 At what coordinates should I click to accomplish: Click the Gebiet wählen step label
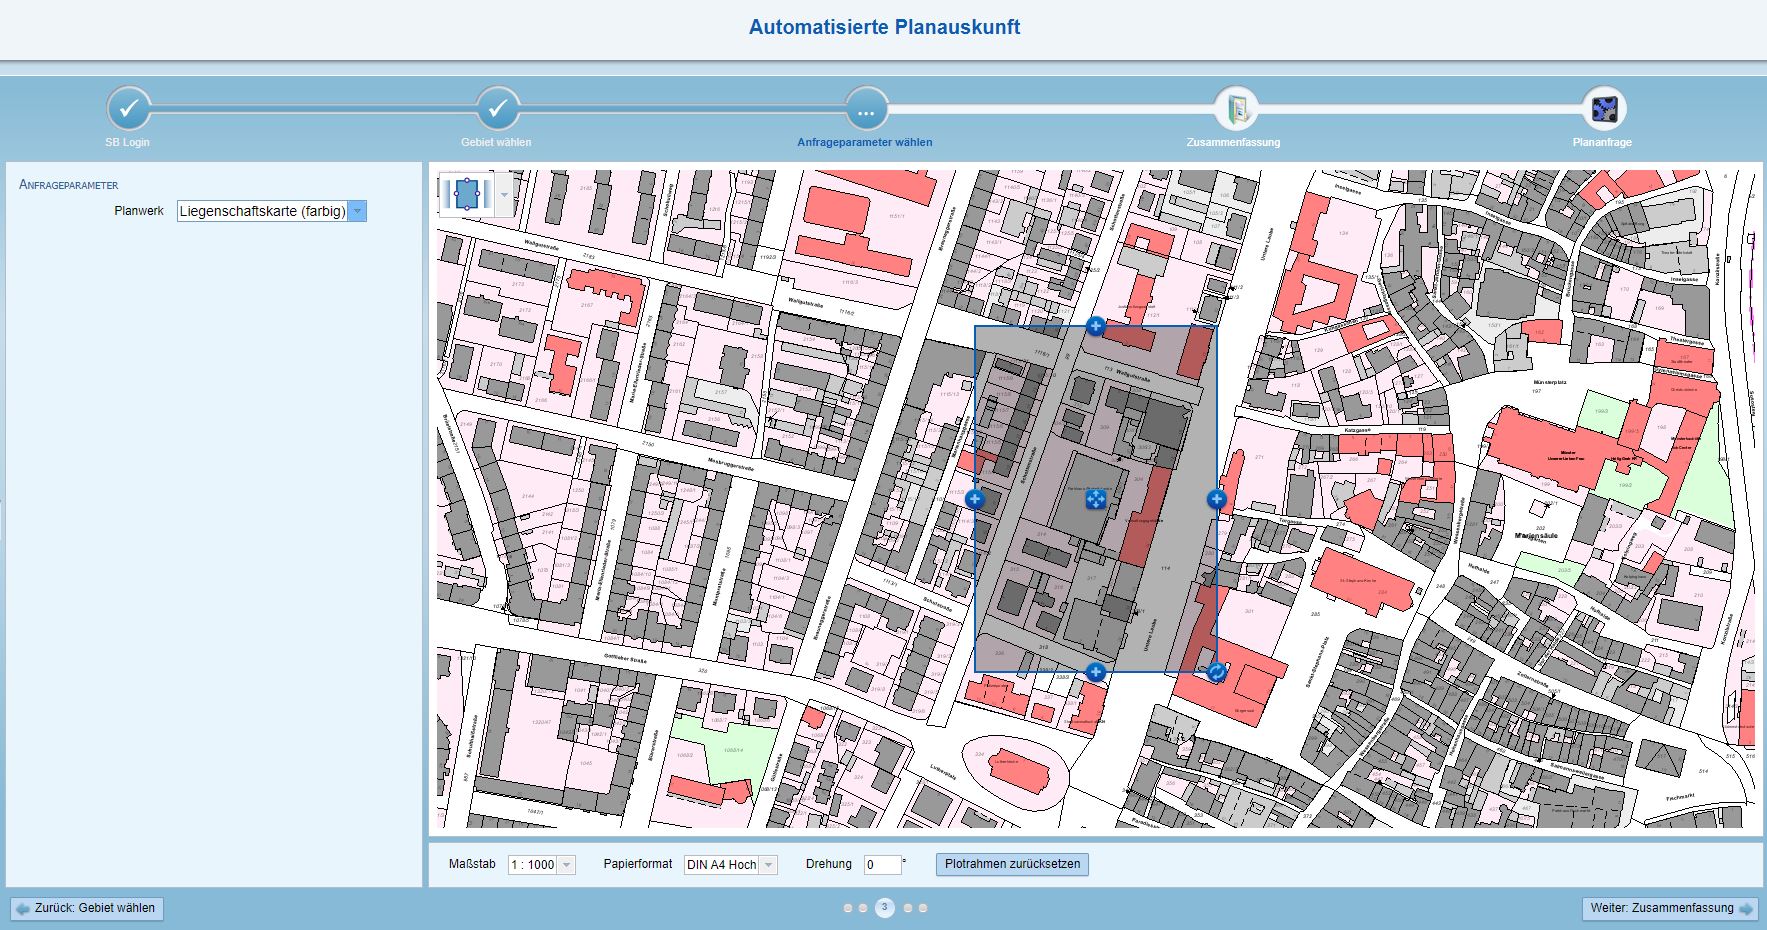[x=496, y=142]
